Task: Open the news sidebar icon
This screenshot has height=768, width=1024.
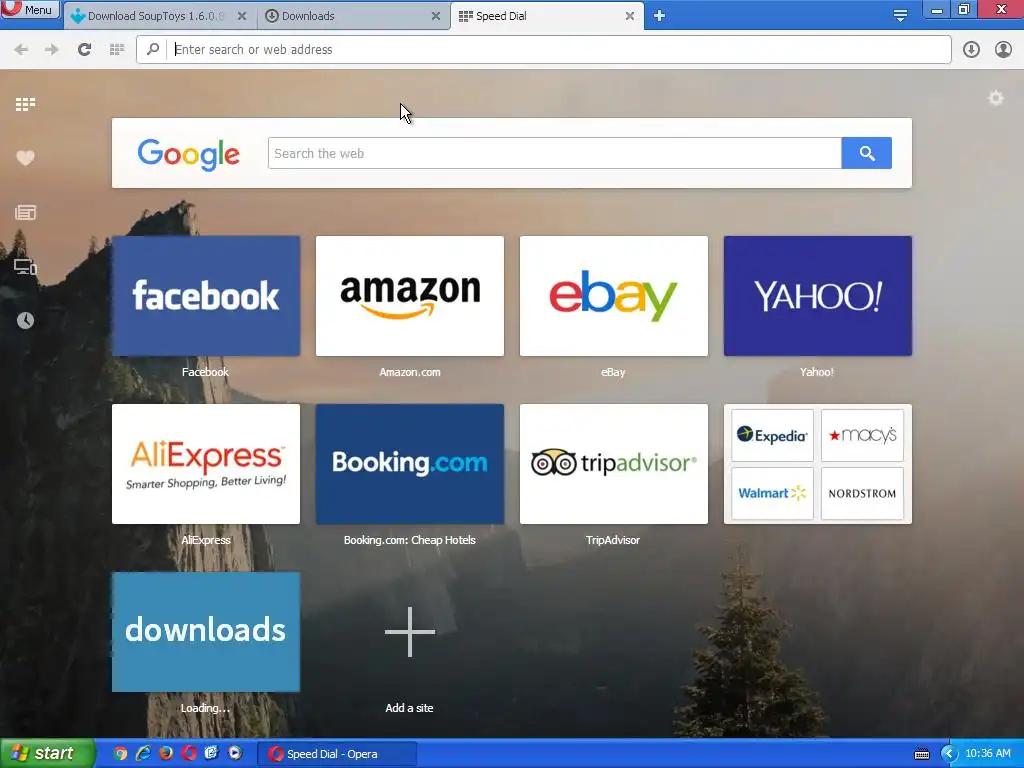Action: (x=25, y=212)
